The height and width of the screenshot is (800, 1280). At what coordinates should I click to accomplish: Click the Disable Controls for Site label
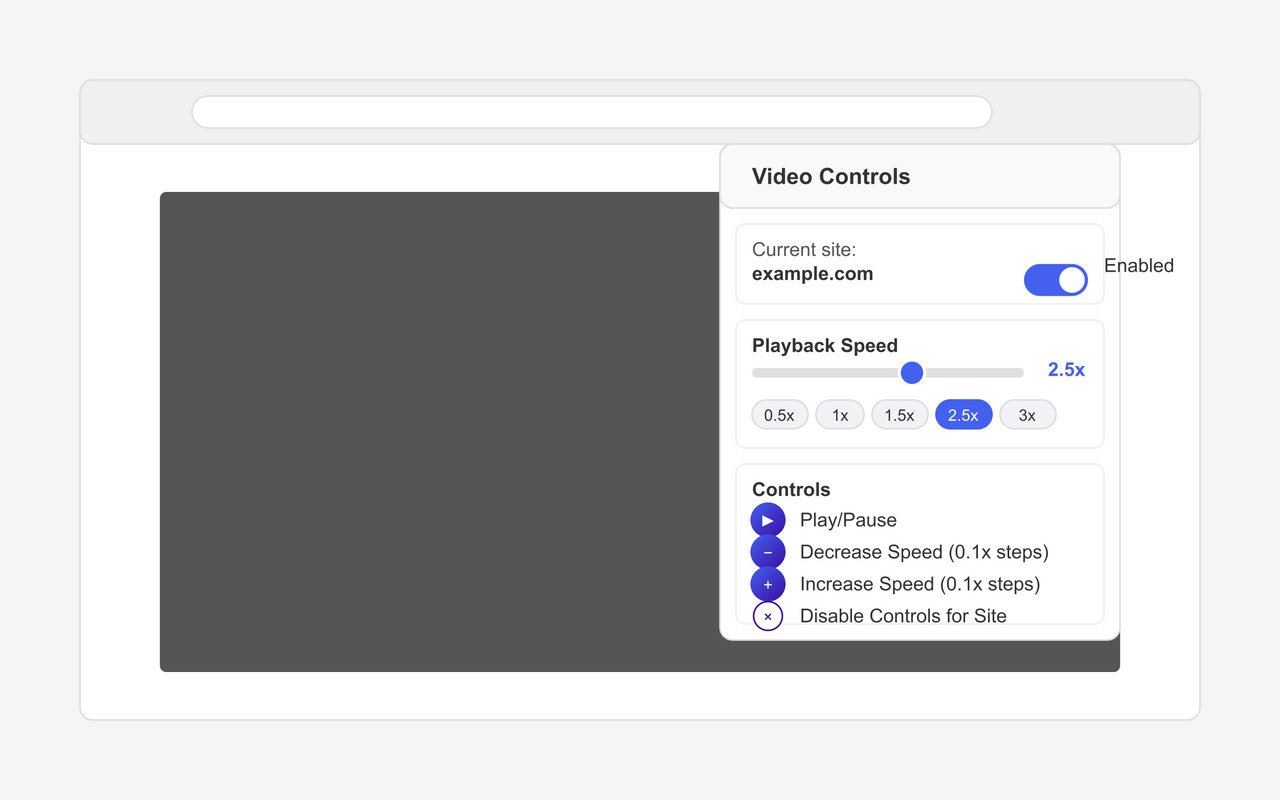point(903,616)
